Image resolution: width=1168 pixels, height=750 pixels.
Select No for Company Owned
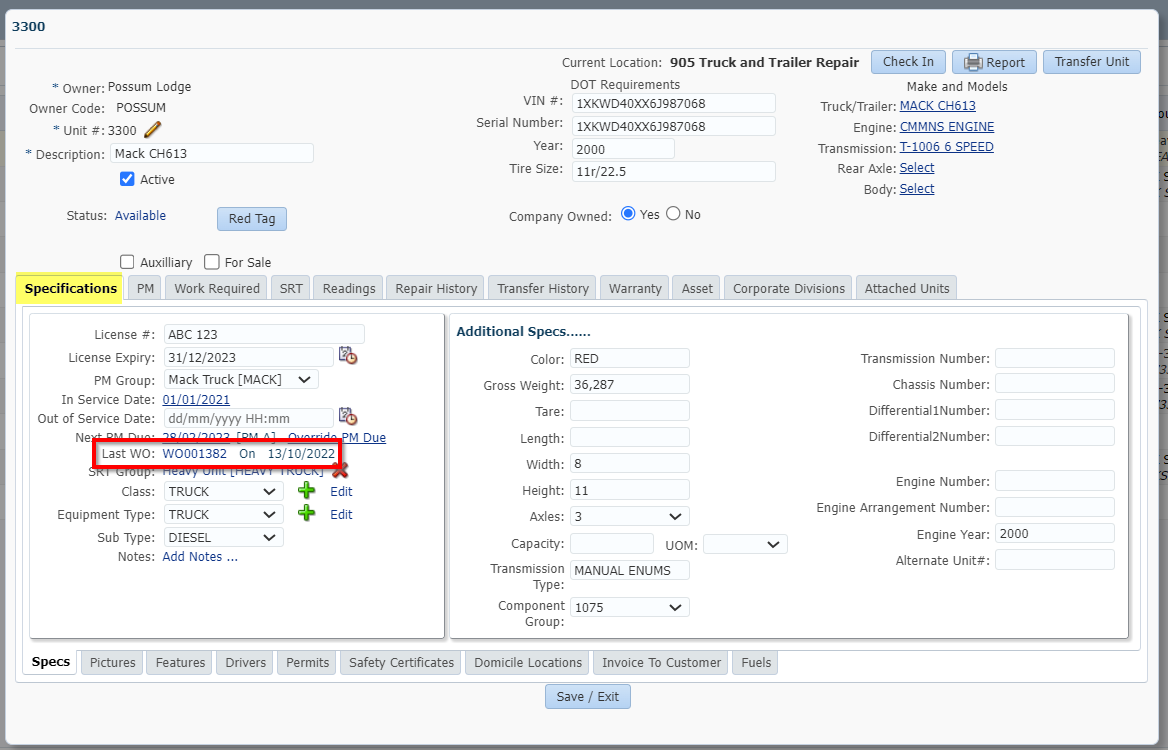[x=673, y=214]
